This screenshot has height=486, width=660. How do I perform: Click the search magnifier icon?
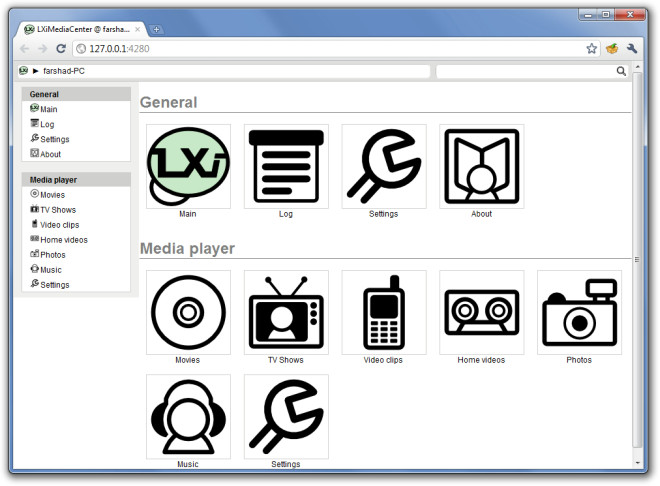click(x=621, y=71)
